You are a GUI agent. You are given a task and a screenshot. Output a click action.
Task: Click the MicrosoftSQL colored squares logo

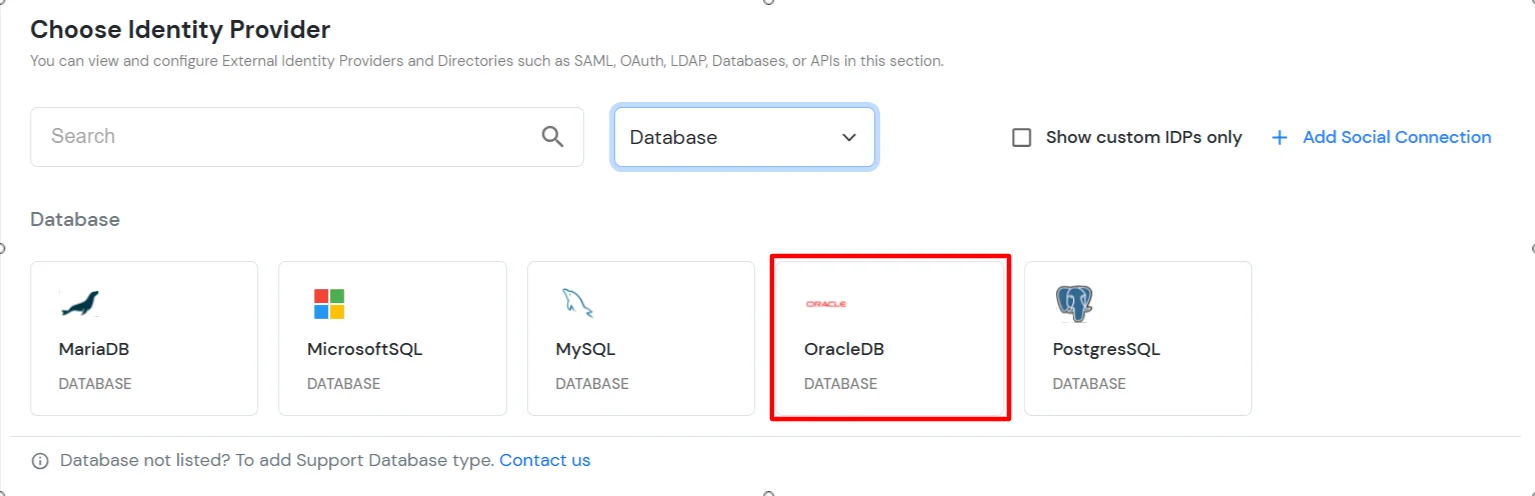coord(329,303)
